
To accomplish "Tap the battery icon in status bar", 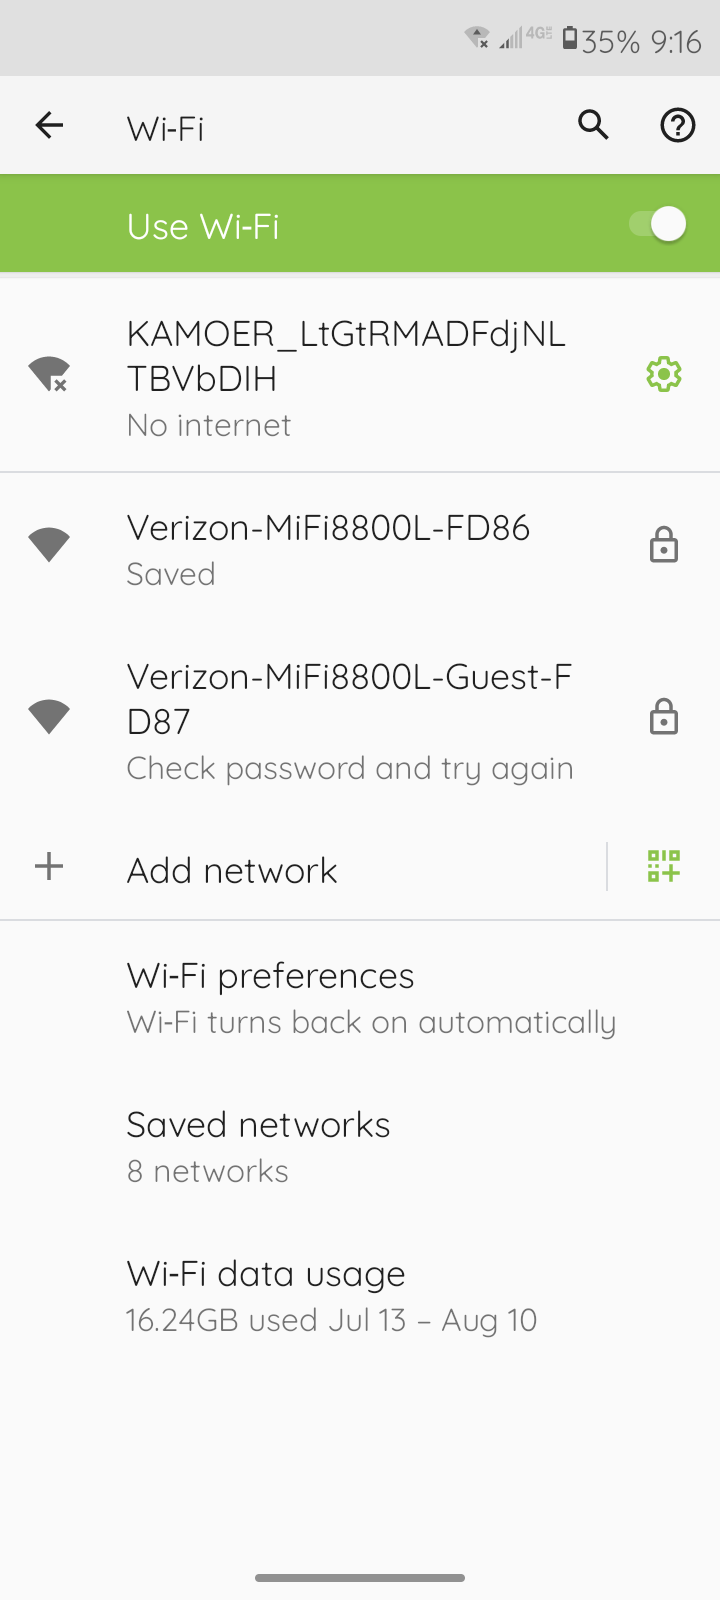I will [570, 39].
